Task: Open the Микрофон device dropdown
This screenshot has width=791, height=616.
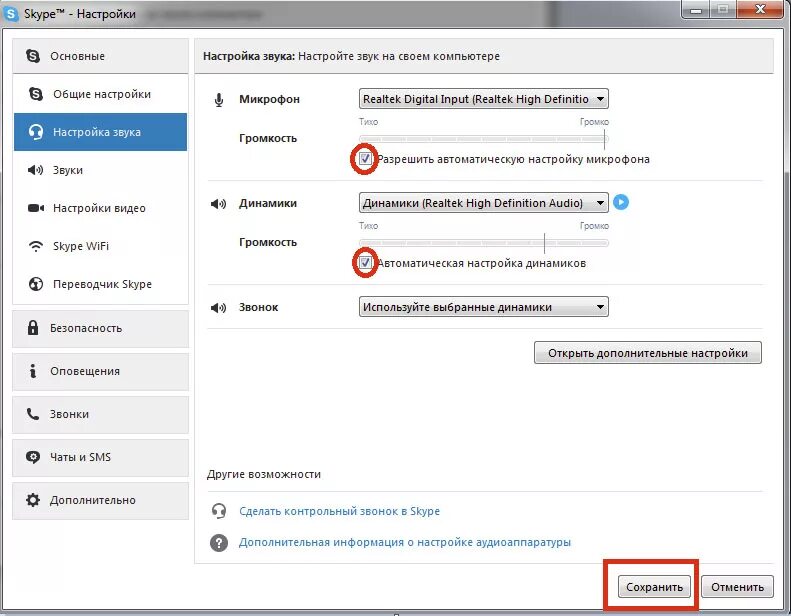Action: (x=484, y=99)
